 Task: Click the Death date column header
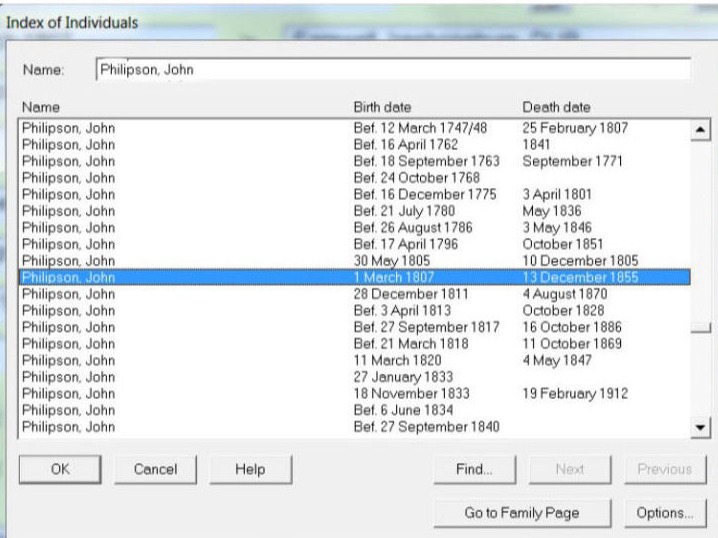pos(556,107)
